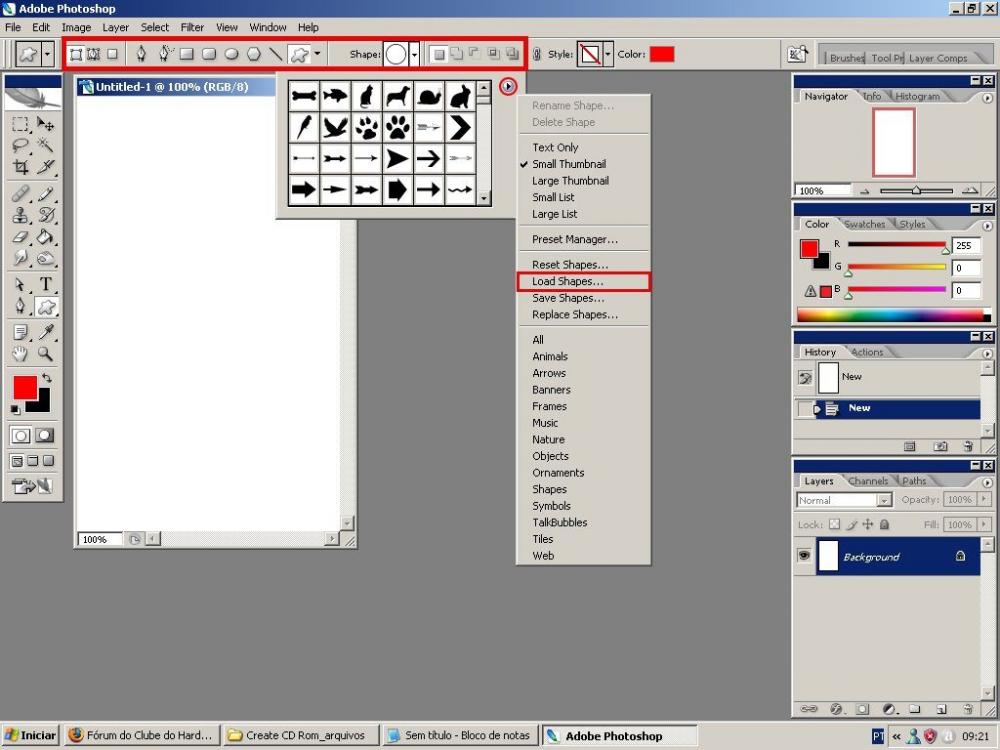The image size is (1000, 750).
Task: Choose the Eyedropper tool
Action: (46, 332)
